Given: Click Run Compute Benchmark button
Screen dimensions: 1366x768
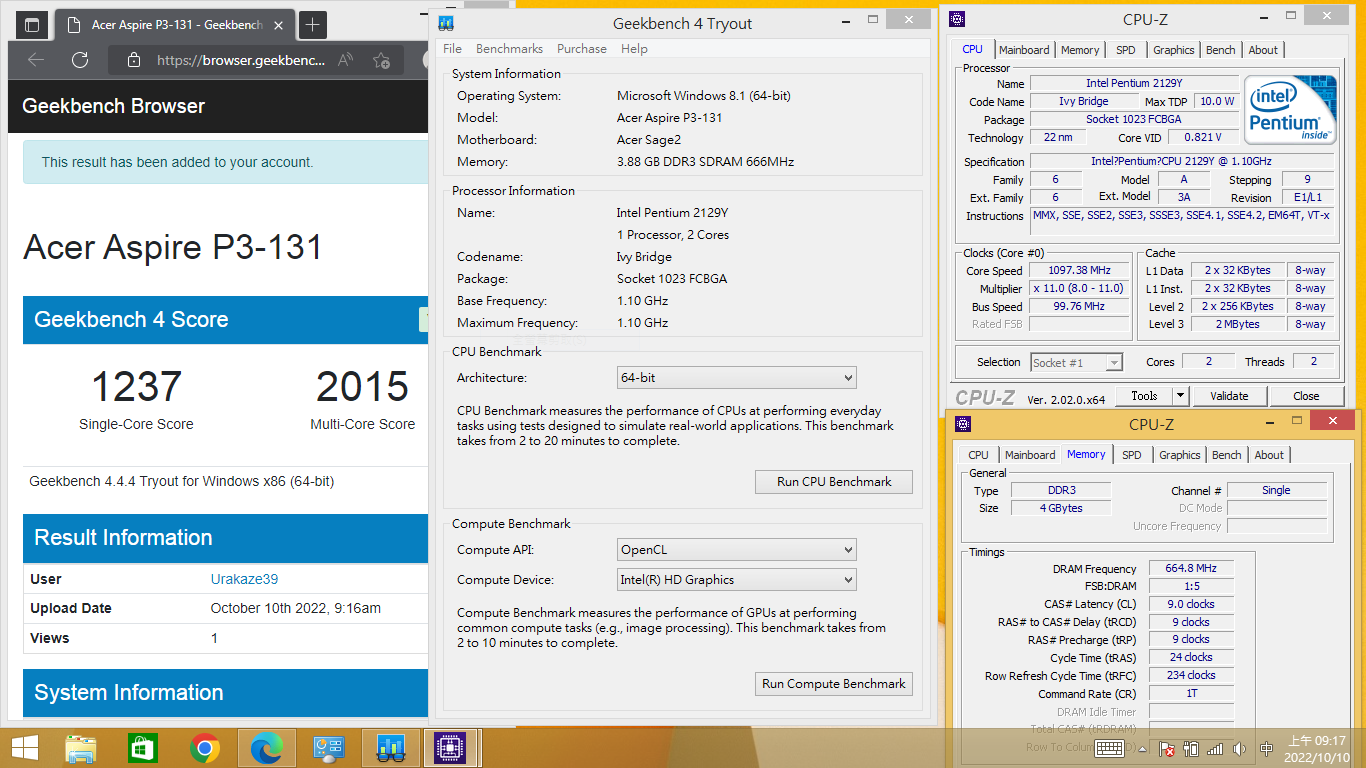Looking at the screenshot, I should point(834,684).
